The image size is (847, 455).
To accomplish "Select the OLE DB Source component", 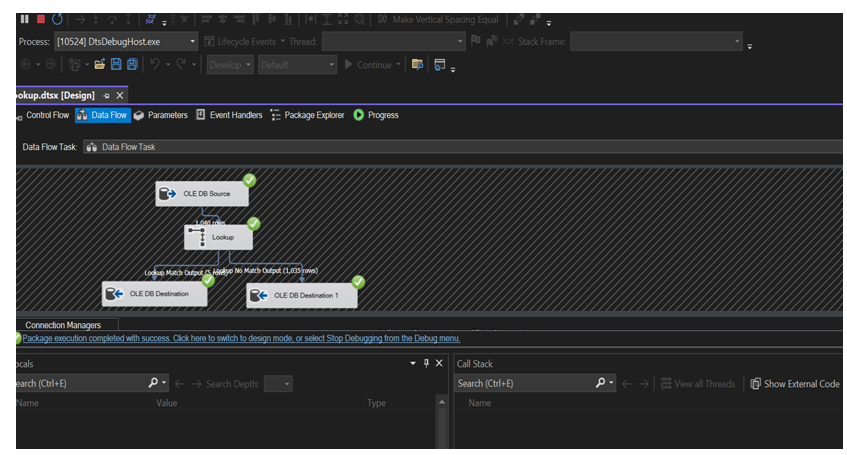I will pos(201,193).
